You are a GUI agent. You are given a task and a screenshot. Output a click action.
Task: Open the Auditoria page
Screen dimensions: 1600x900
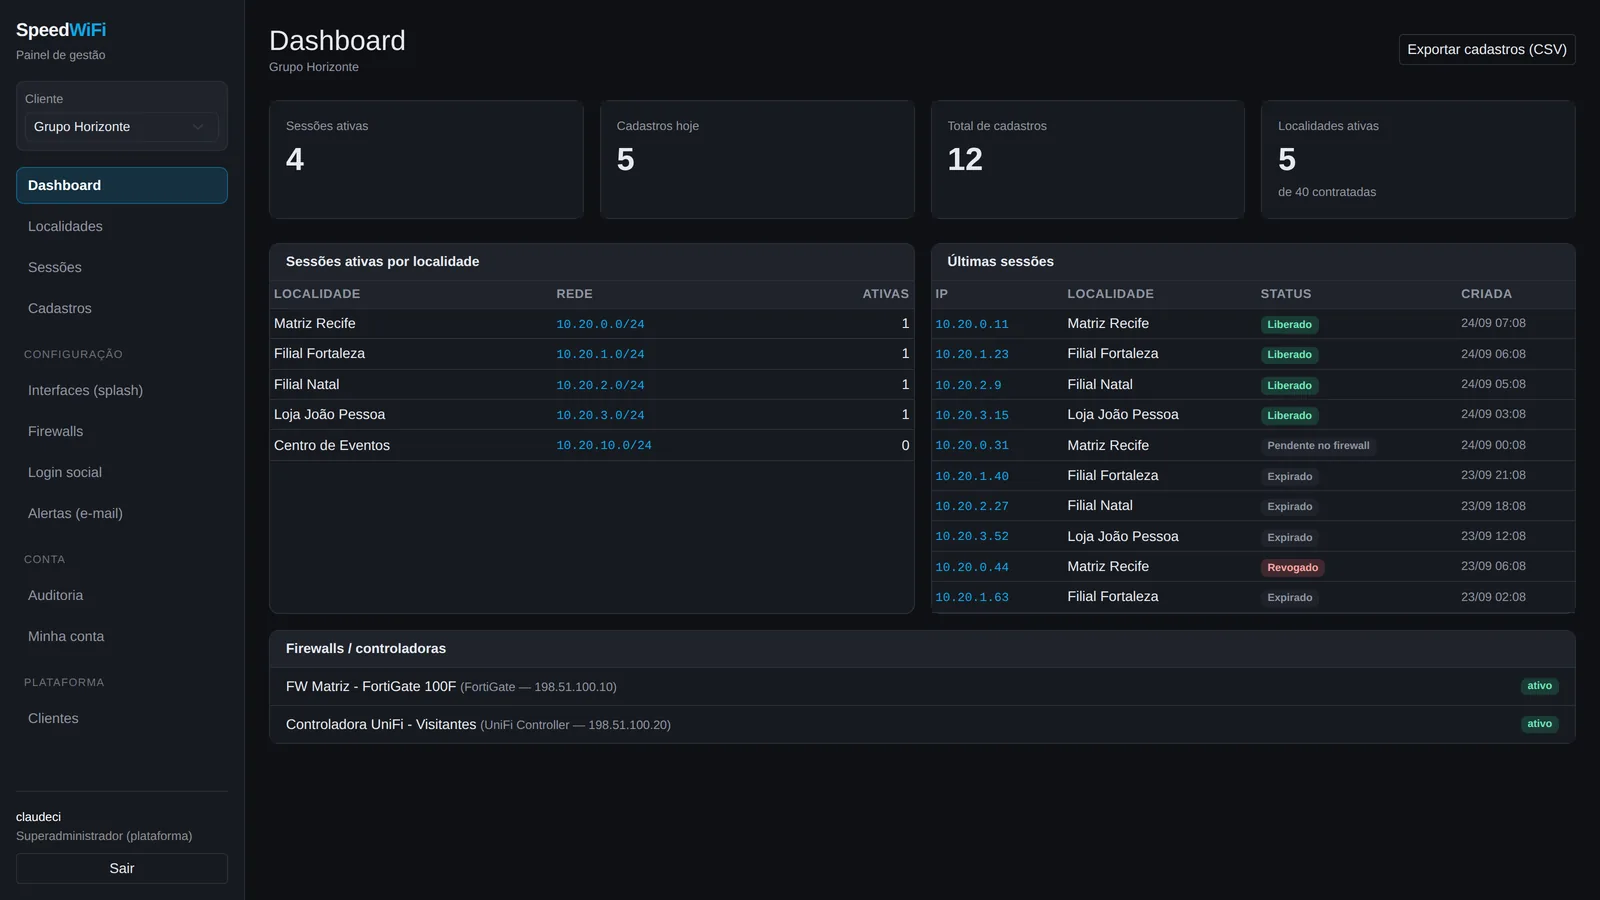pyautogui.click(x=122, y=595)
